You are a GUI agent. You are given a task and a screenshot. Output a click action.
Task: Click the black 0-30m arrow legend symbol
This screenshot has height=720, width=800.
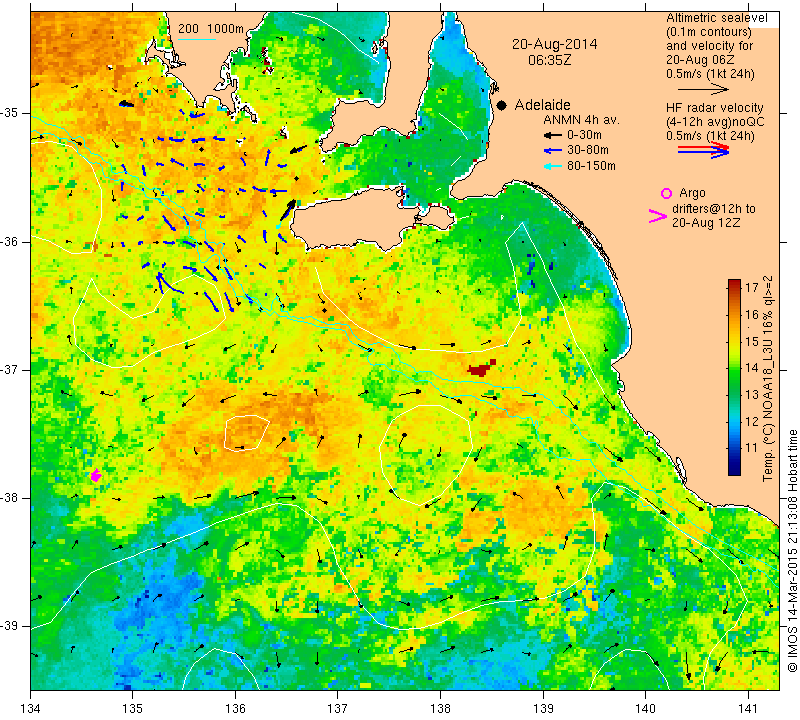[552, 135]
